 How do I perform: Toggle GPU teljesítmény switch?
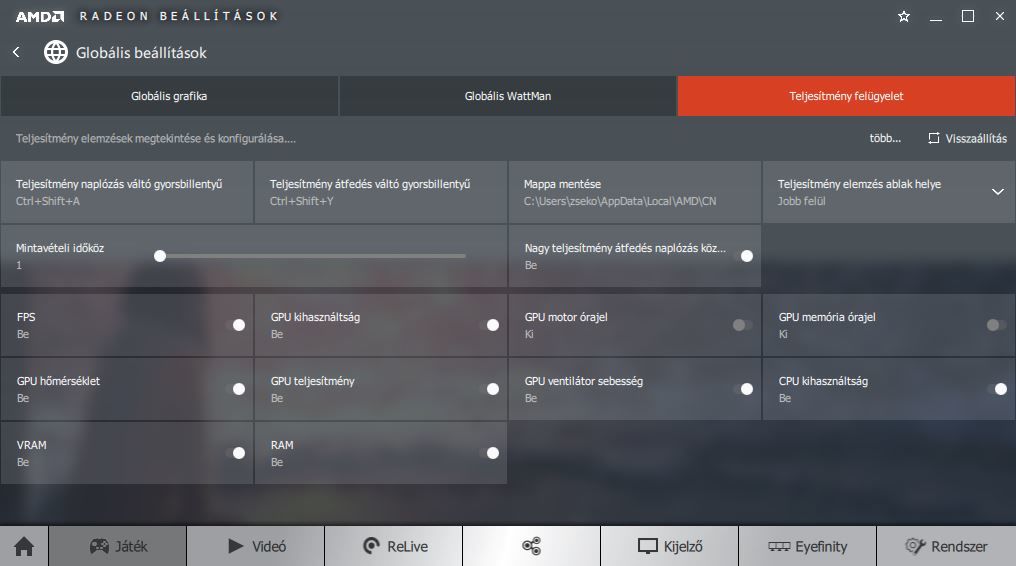[x=489, y=389]
